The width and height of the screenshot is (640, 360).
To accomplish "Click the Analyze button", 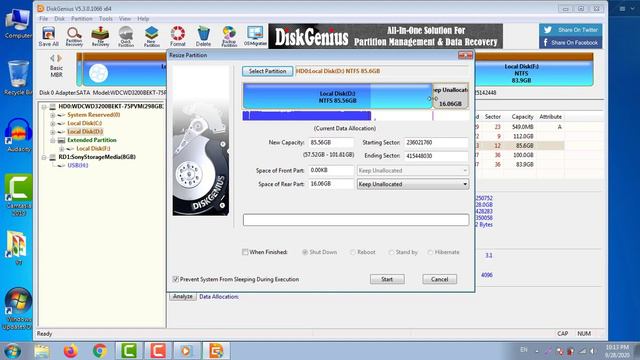I will pos(182,296).
